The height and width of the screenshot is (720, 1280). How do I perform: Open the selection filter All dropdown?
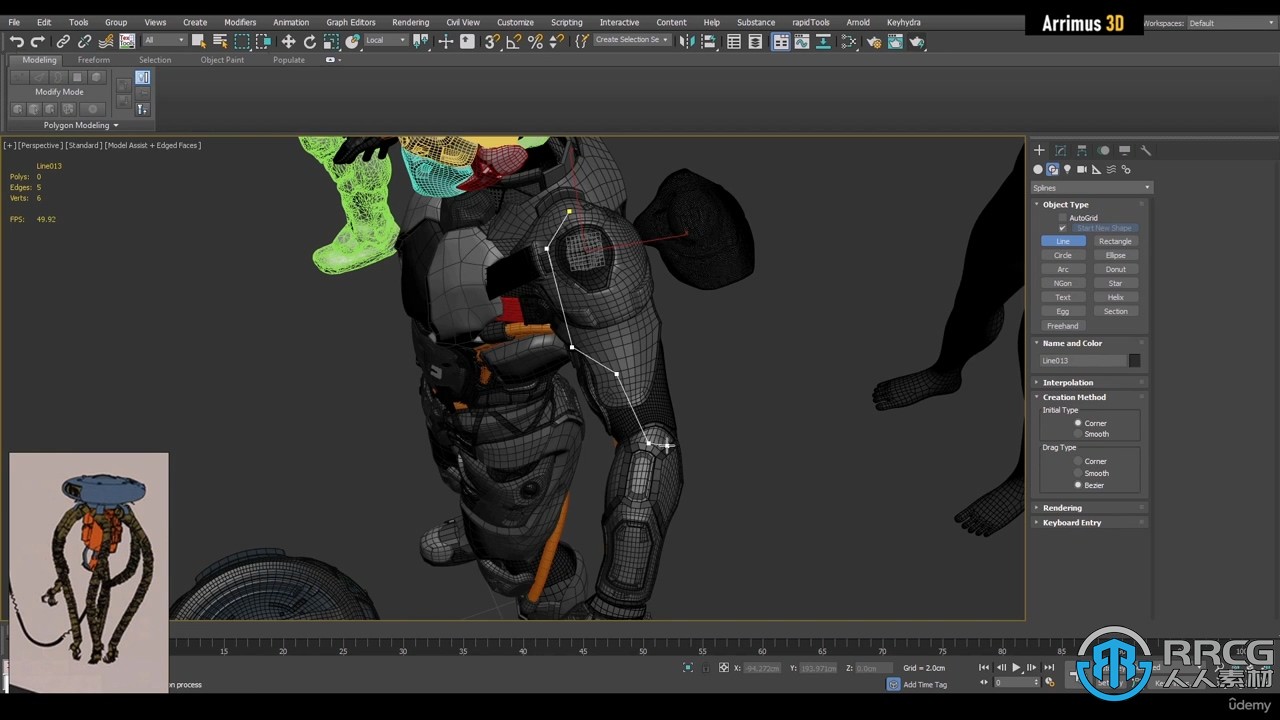(x=164, y=40)
